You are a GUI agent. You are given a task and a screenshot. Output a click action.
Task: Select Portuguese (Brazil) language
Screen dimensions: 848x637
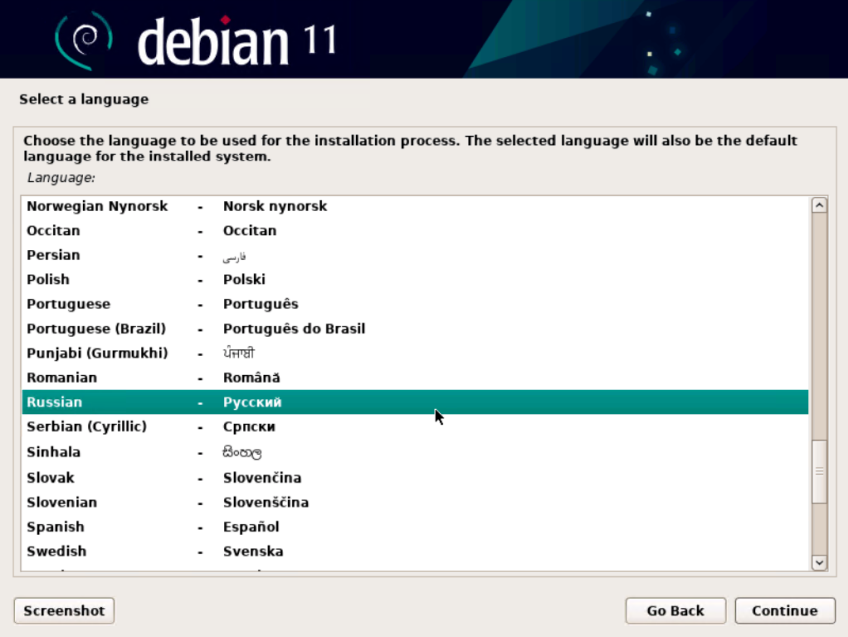coord(415,329)
